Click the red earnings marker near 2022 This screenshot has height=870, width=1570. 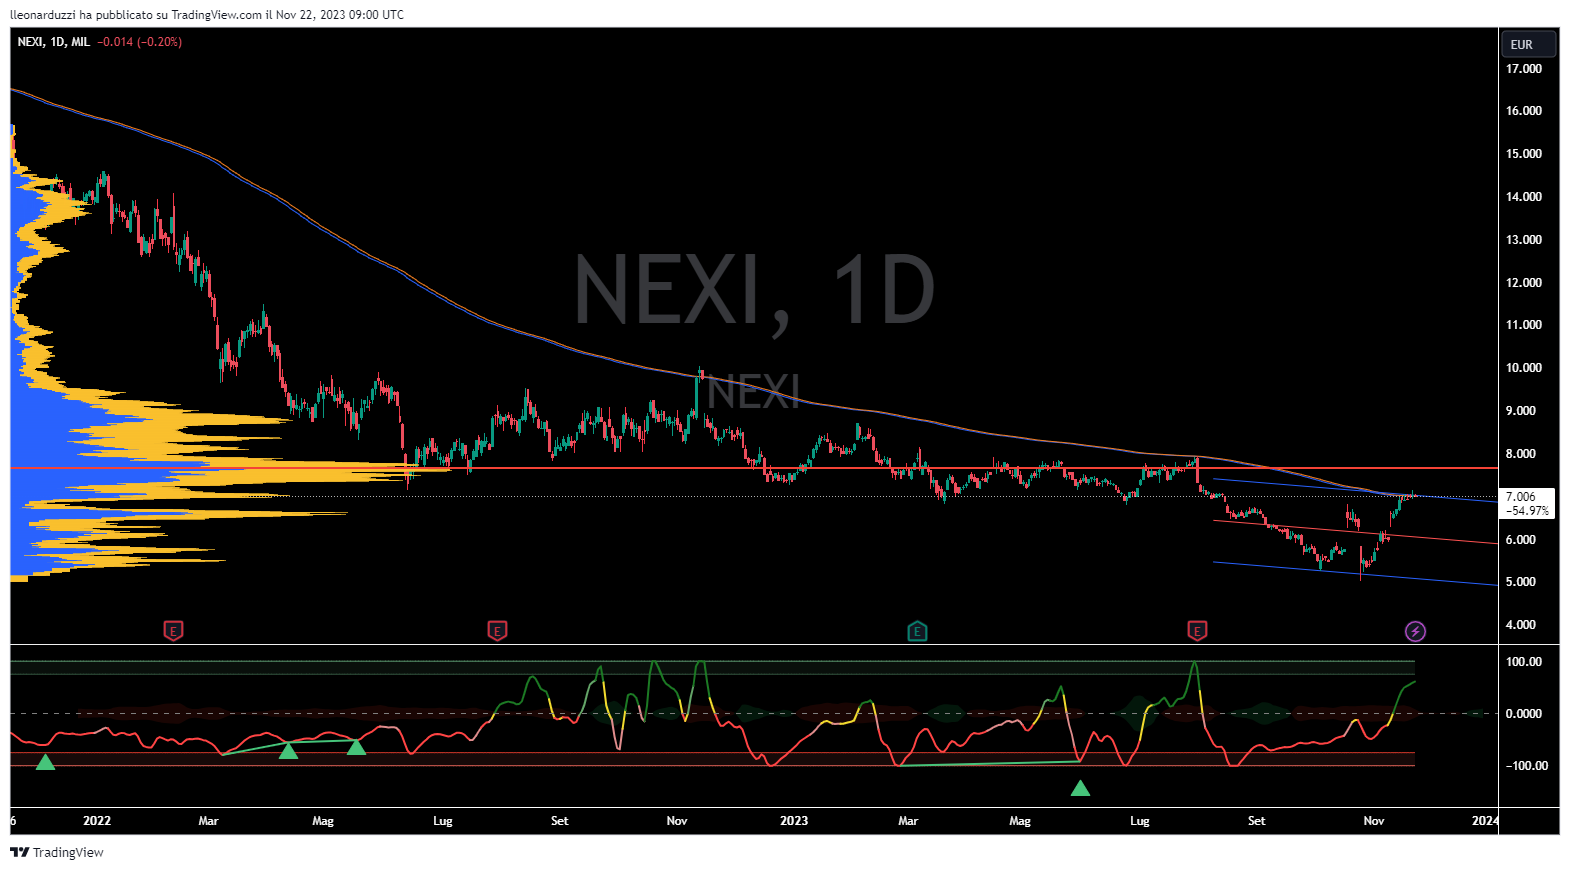click(174, 631)
